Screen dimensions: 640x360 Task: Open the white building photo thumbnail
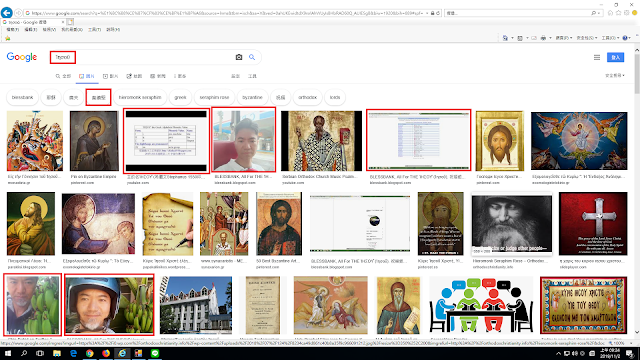[196, 305]
